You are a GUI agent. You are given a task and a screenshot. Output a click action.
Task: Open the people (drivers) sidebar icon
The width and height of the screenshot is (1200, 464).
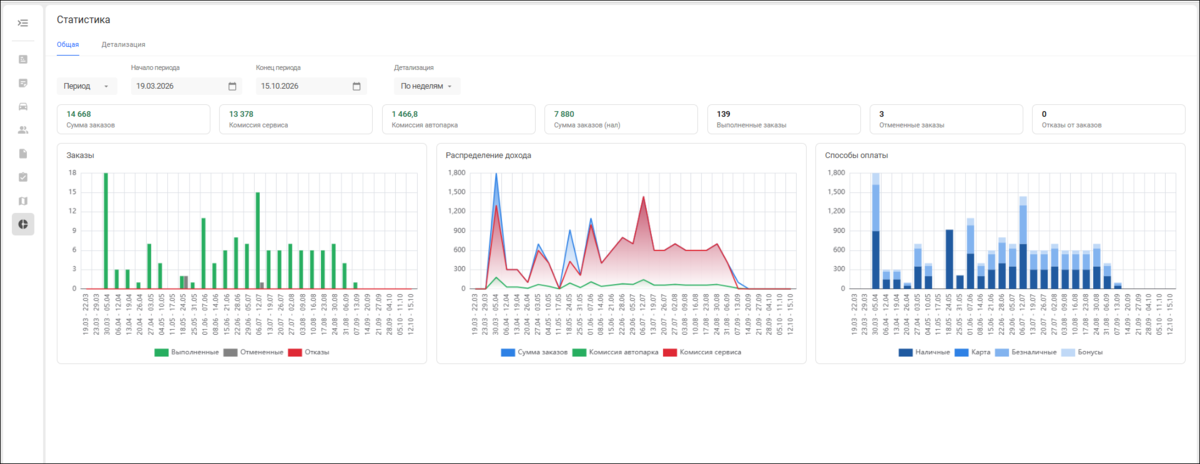point(23,130)
